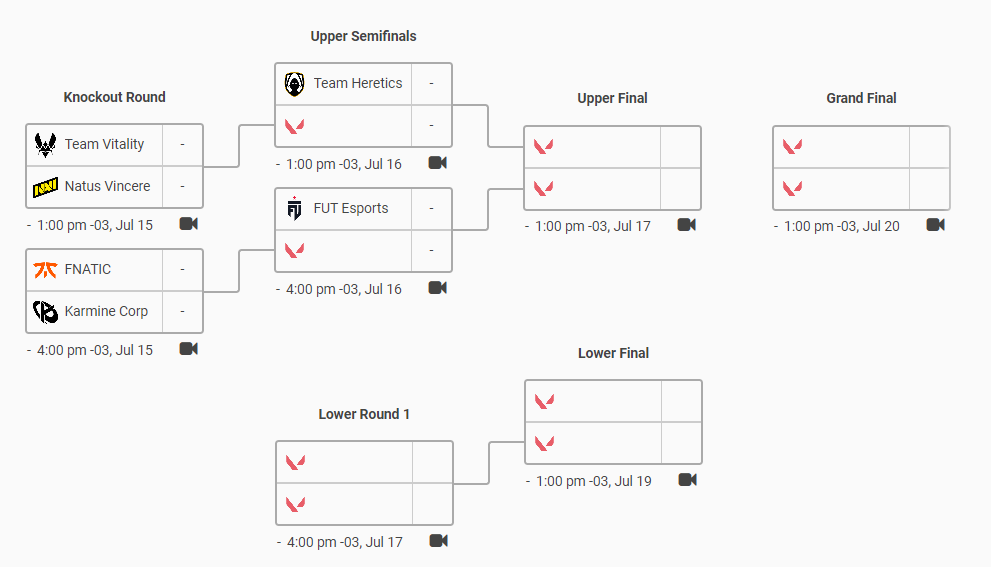This screenshot has height=567, width=991.
Task: Open video for Jul 16 4:00 pm match
Action: tap(437, 288)
